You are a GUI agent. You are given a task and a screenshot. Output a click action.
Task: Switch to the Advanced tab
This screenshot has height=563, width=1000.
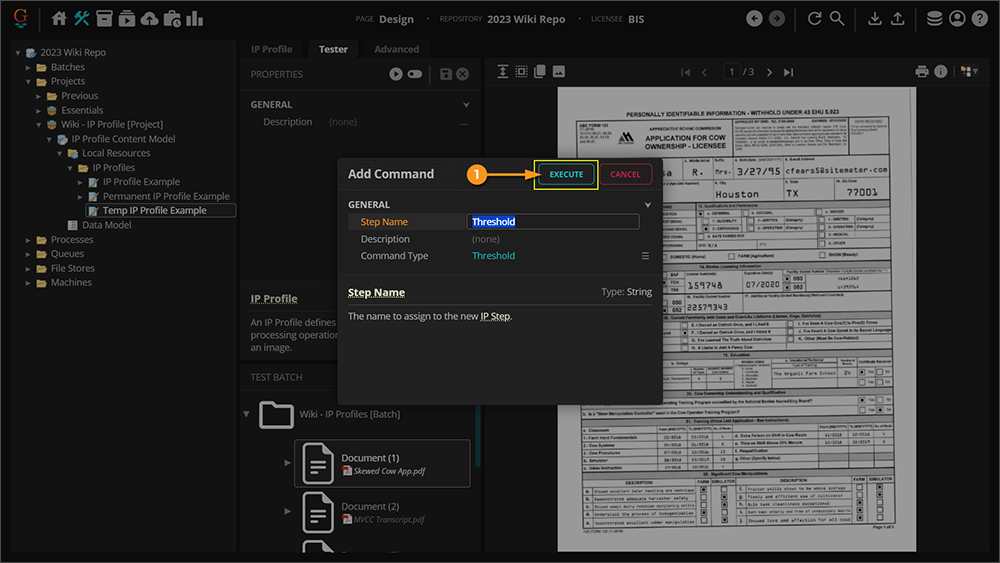point(396,49)
